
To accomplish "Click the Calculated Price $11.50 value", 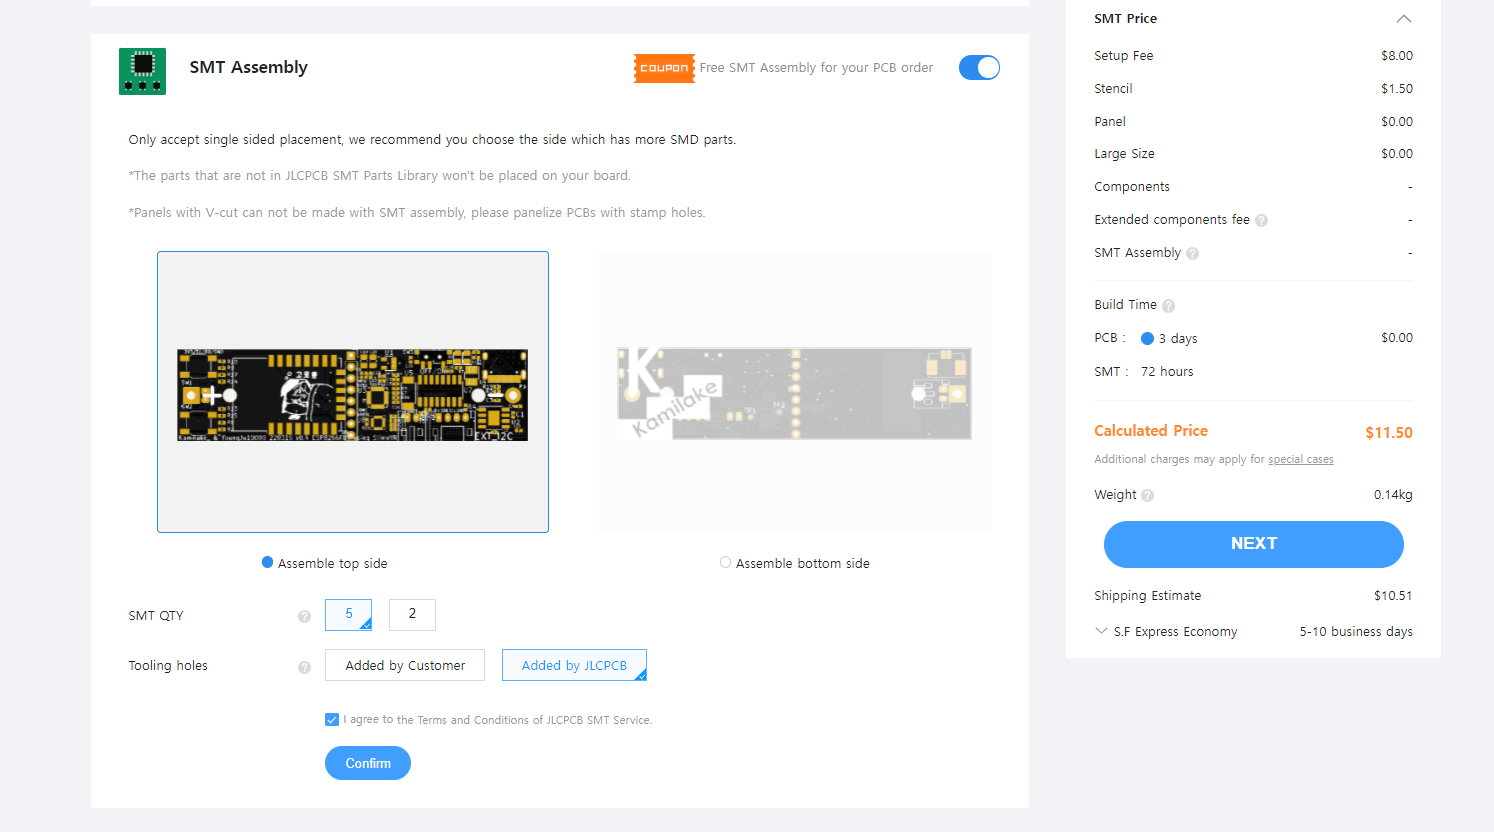I will [1389, 432].
